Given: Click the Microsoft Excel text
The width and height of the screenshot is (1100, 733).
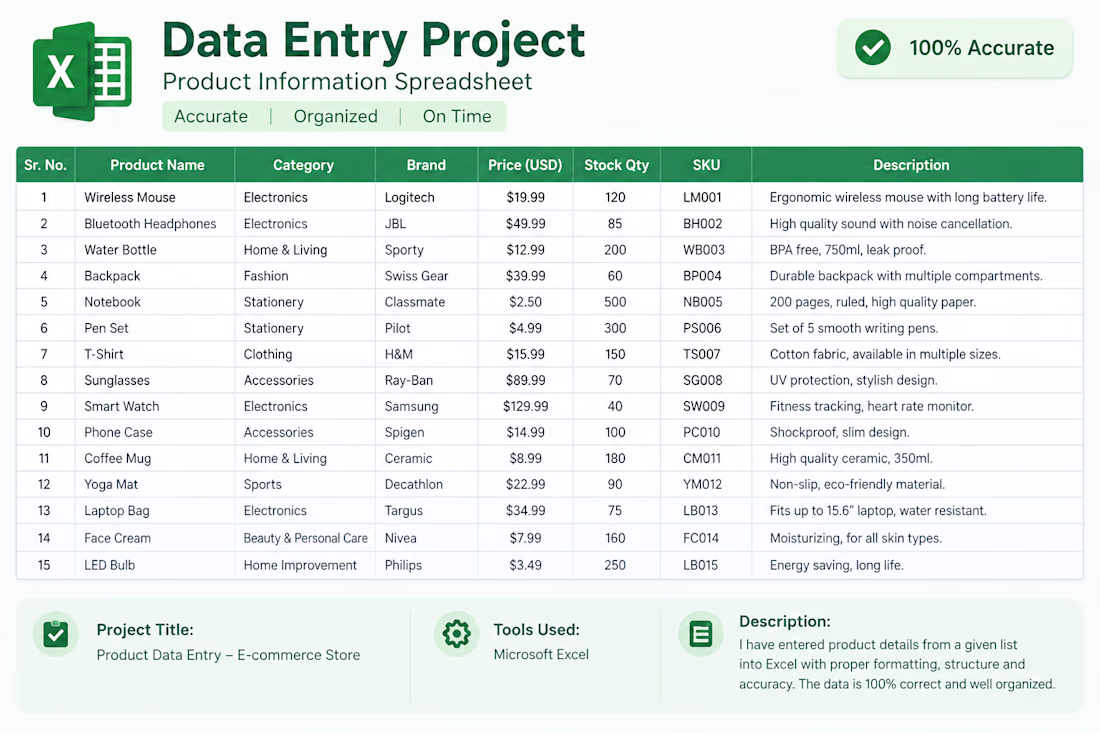Looking at the screenshot, I should pyautogui.click(x=541, y=654).
